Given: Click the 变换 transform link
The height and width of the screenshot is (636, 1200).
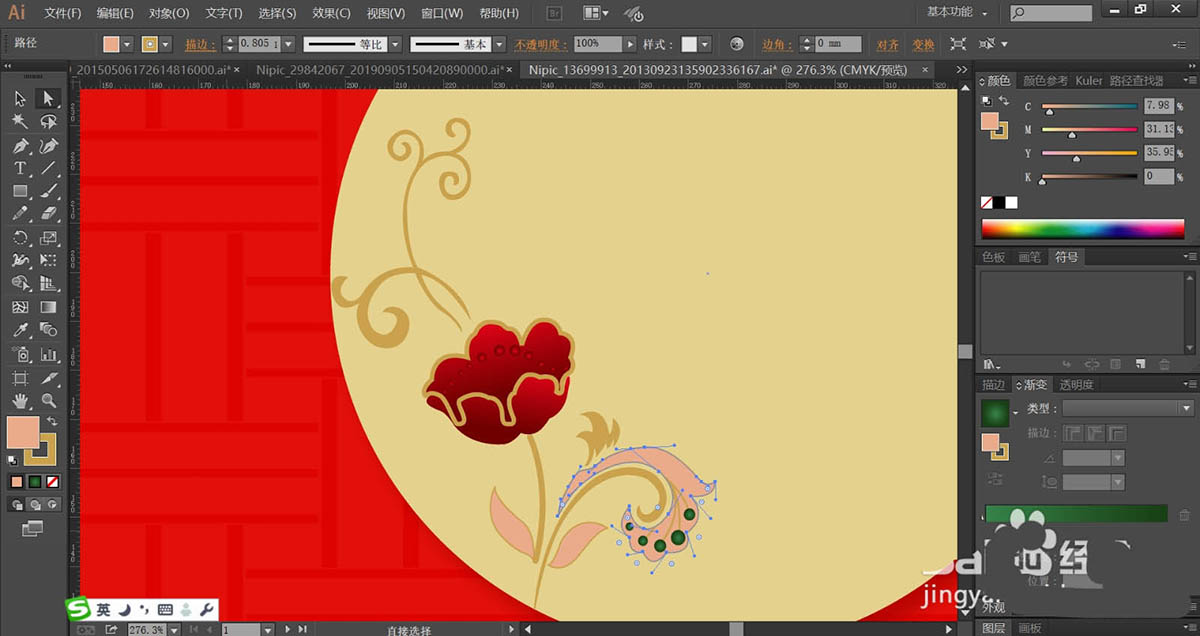Looking at the screenshot, I should (923, 45).
